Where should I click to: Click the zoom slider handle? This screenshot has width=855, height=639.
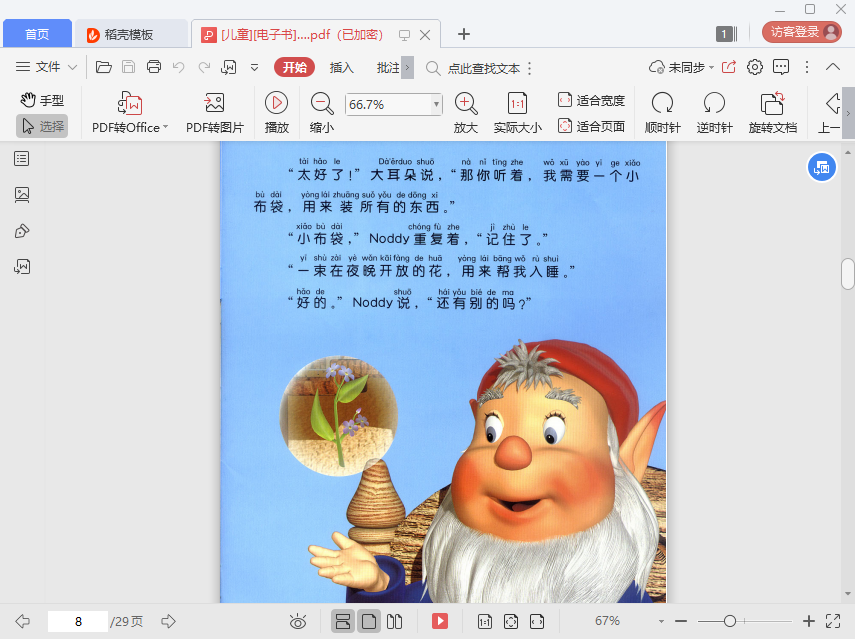point(730,621)
